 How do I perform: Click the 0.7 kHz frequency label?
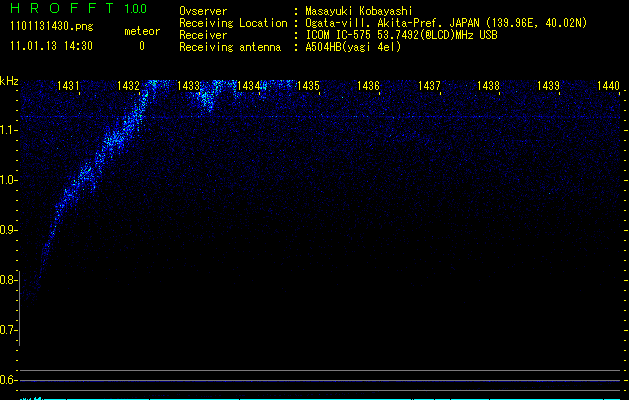coord(8,330)
